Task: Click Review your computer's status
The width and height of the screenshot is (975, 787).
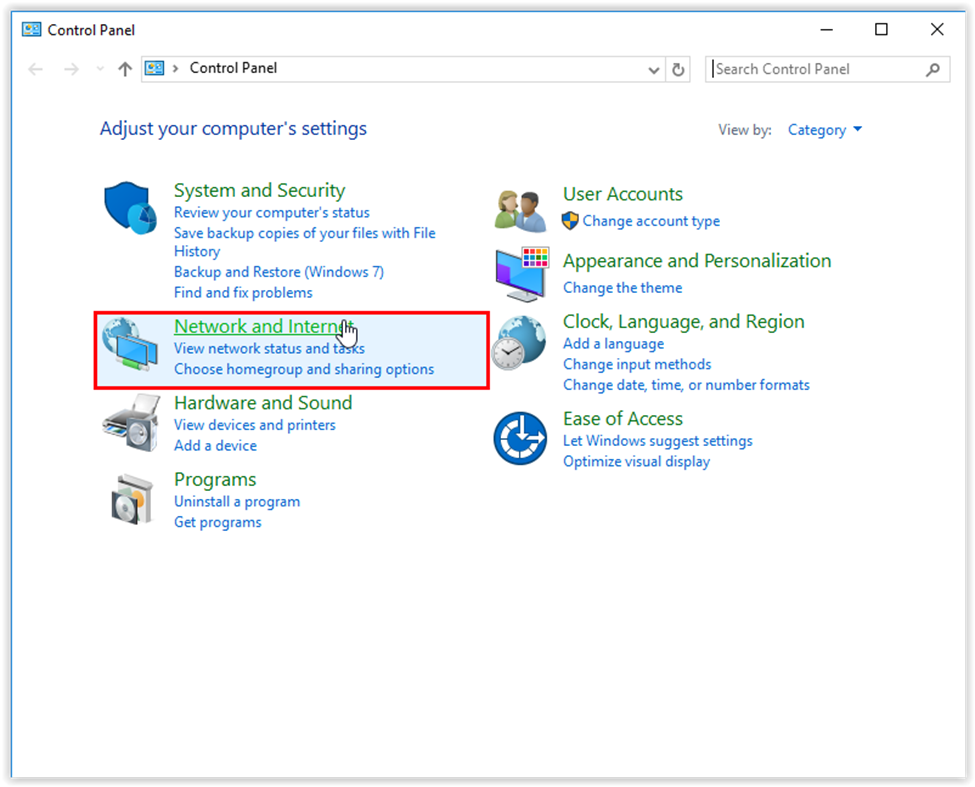Action: point(272,213)
